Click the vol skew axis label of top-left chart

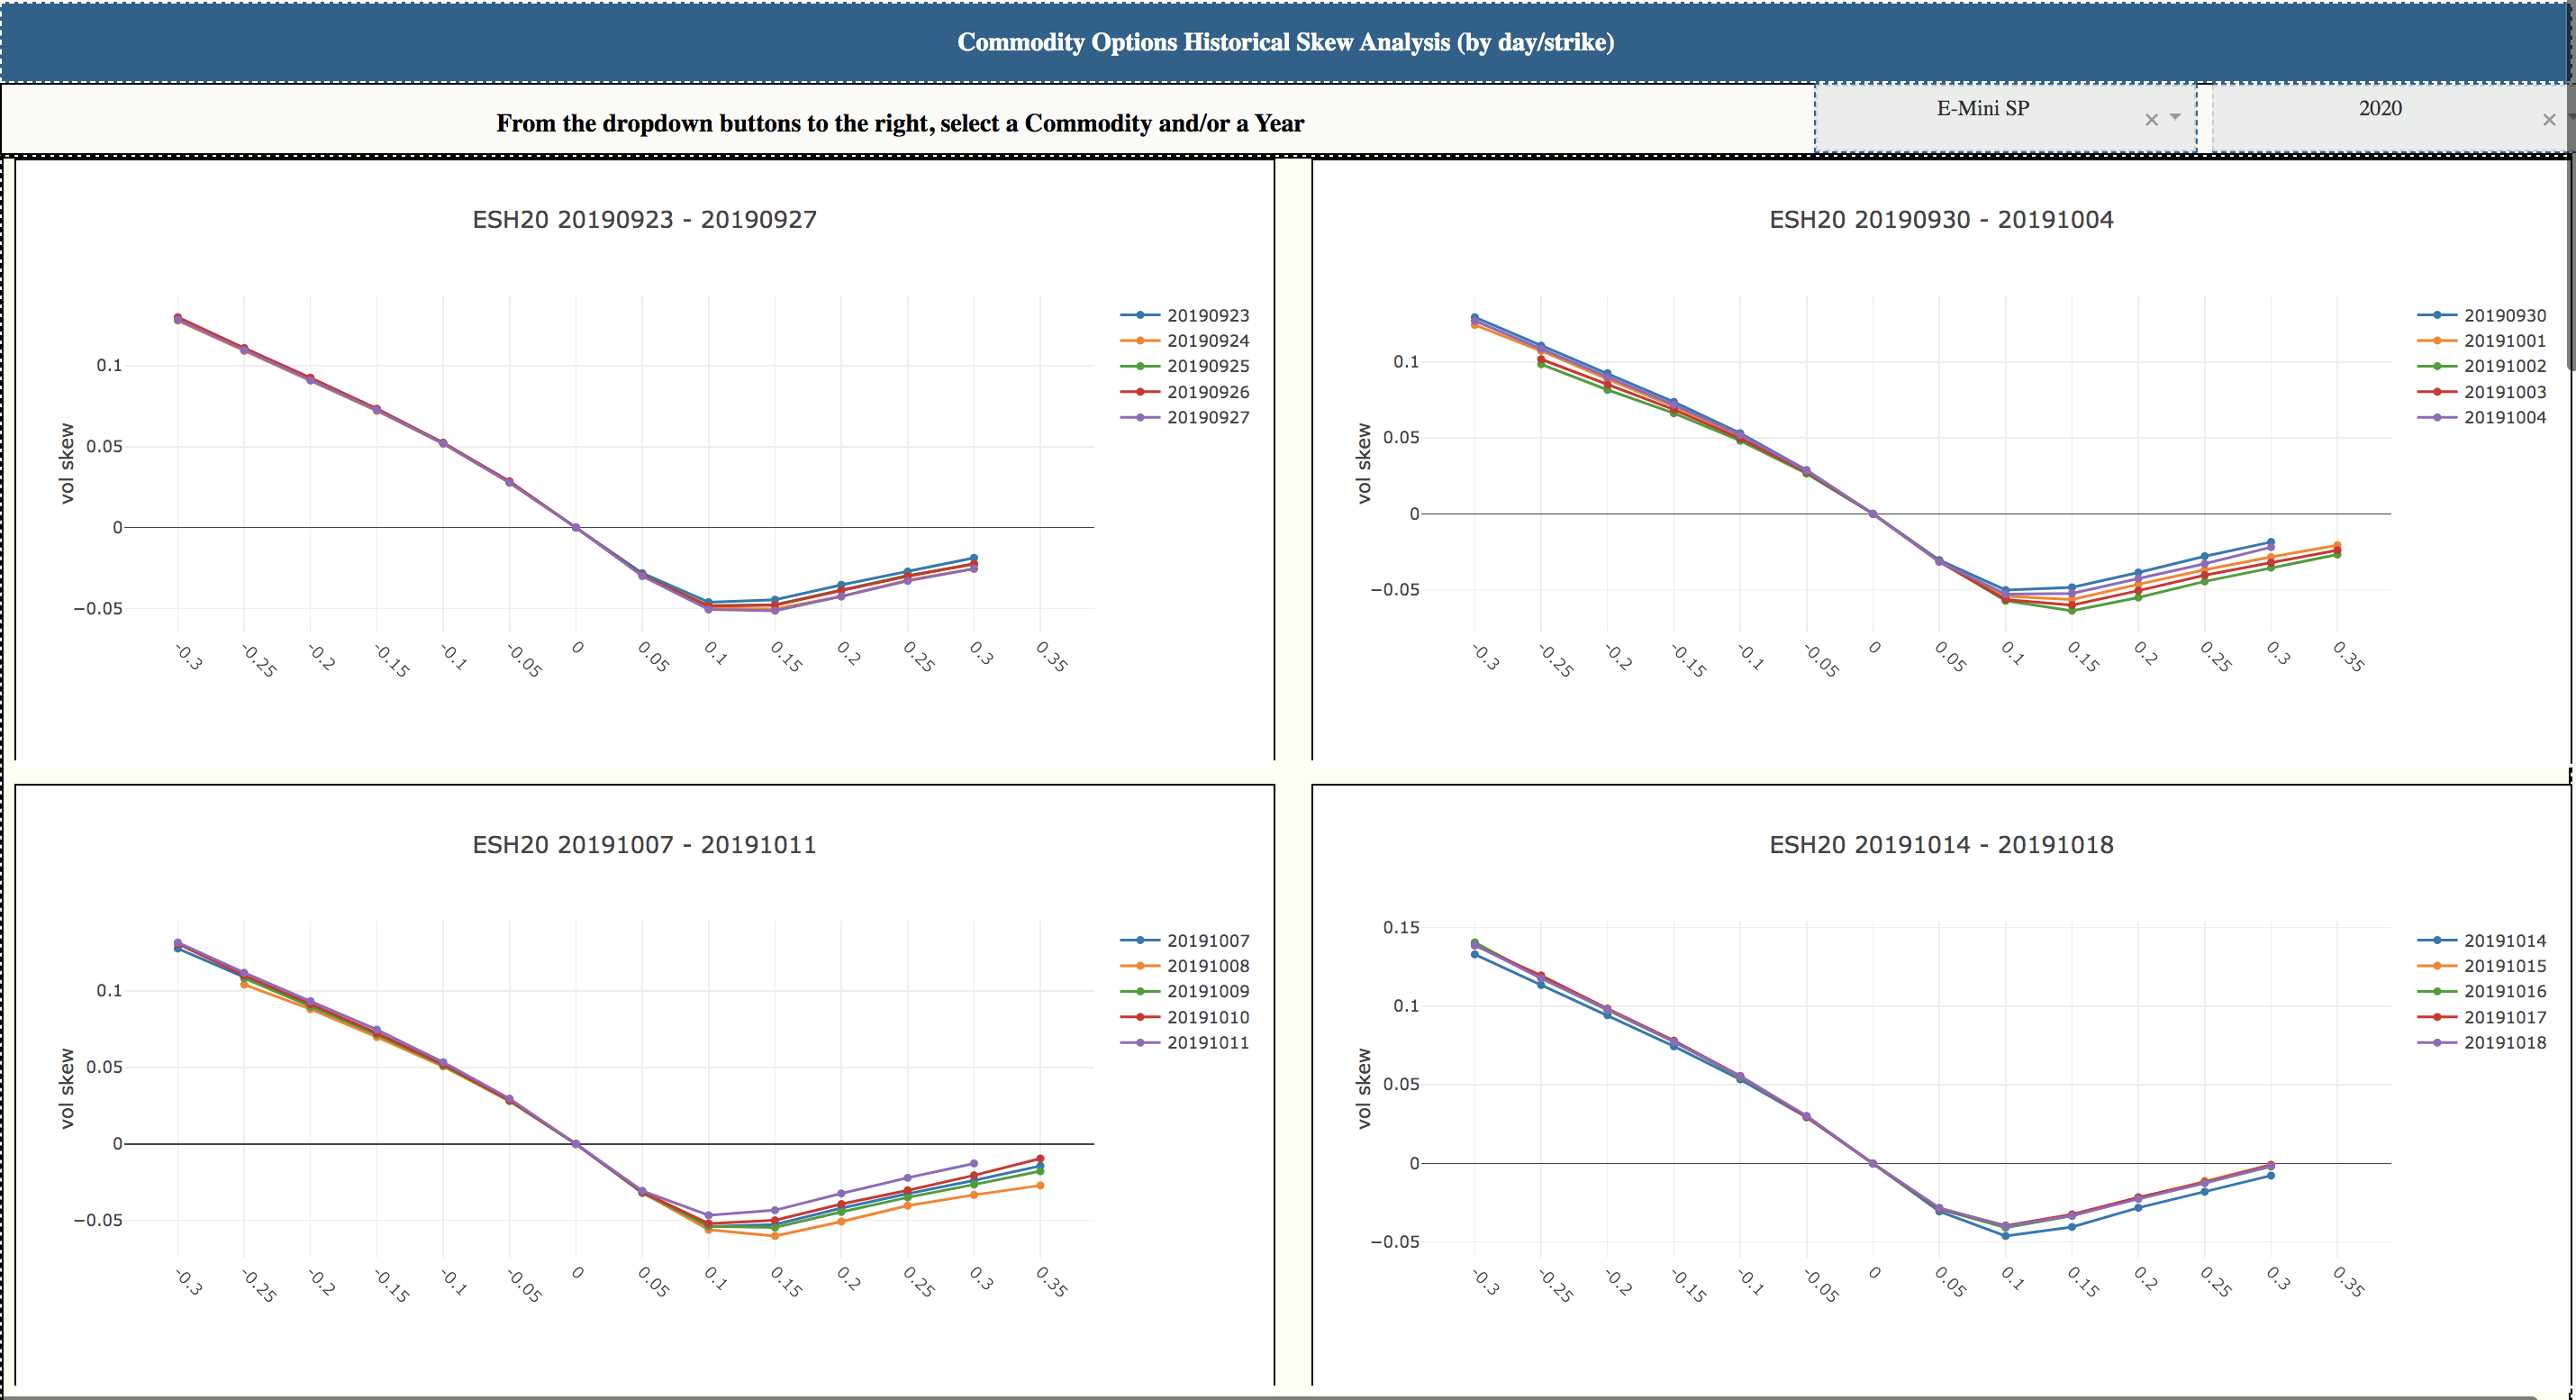[x=67, y=463]
